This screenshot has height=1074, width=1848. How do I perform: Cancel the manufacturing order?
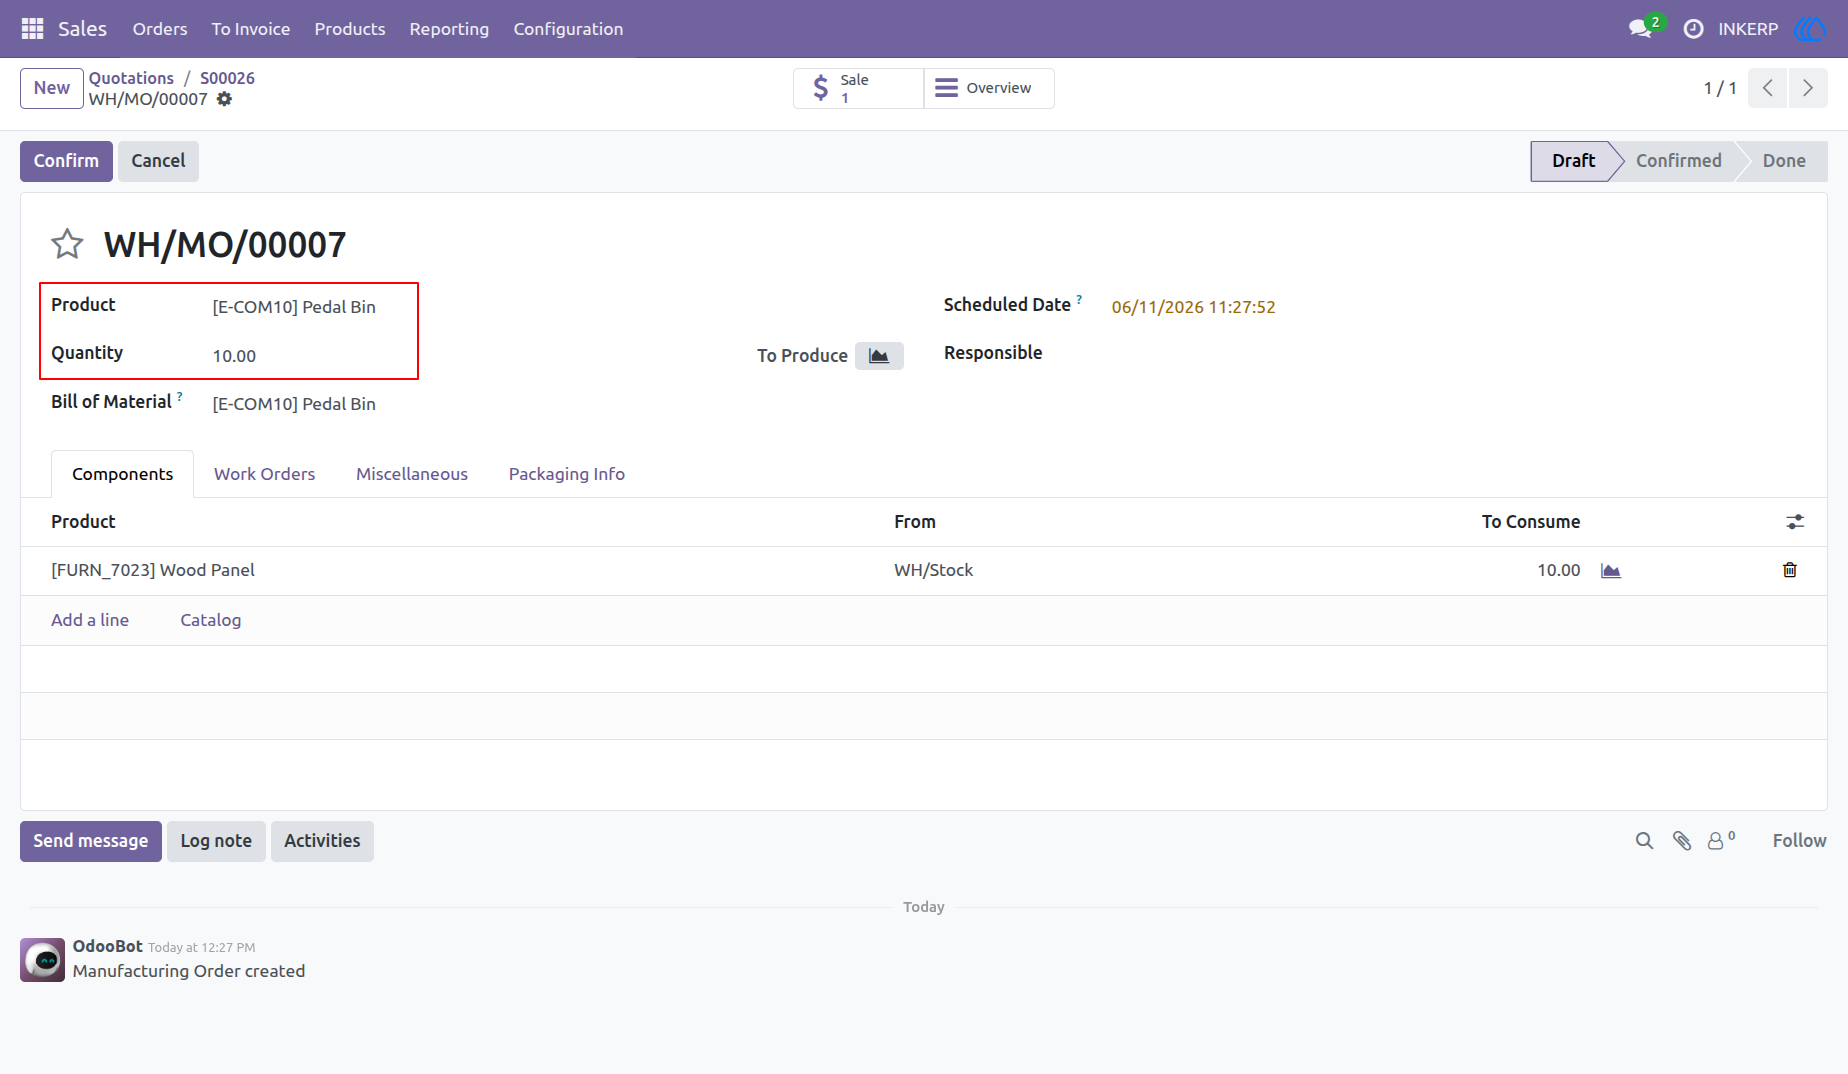click(x=158, y=161)
